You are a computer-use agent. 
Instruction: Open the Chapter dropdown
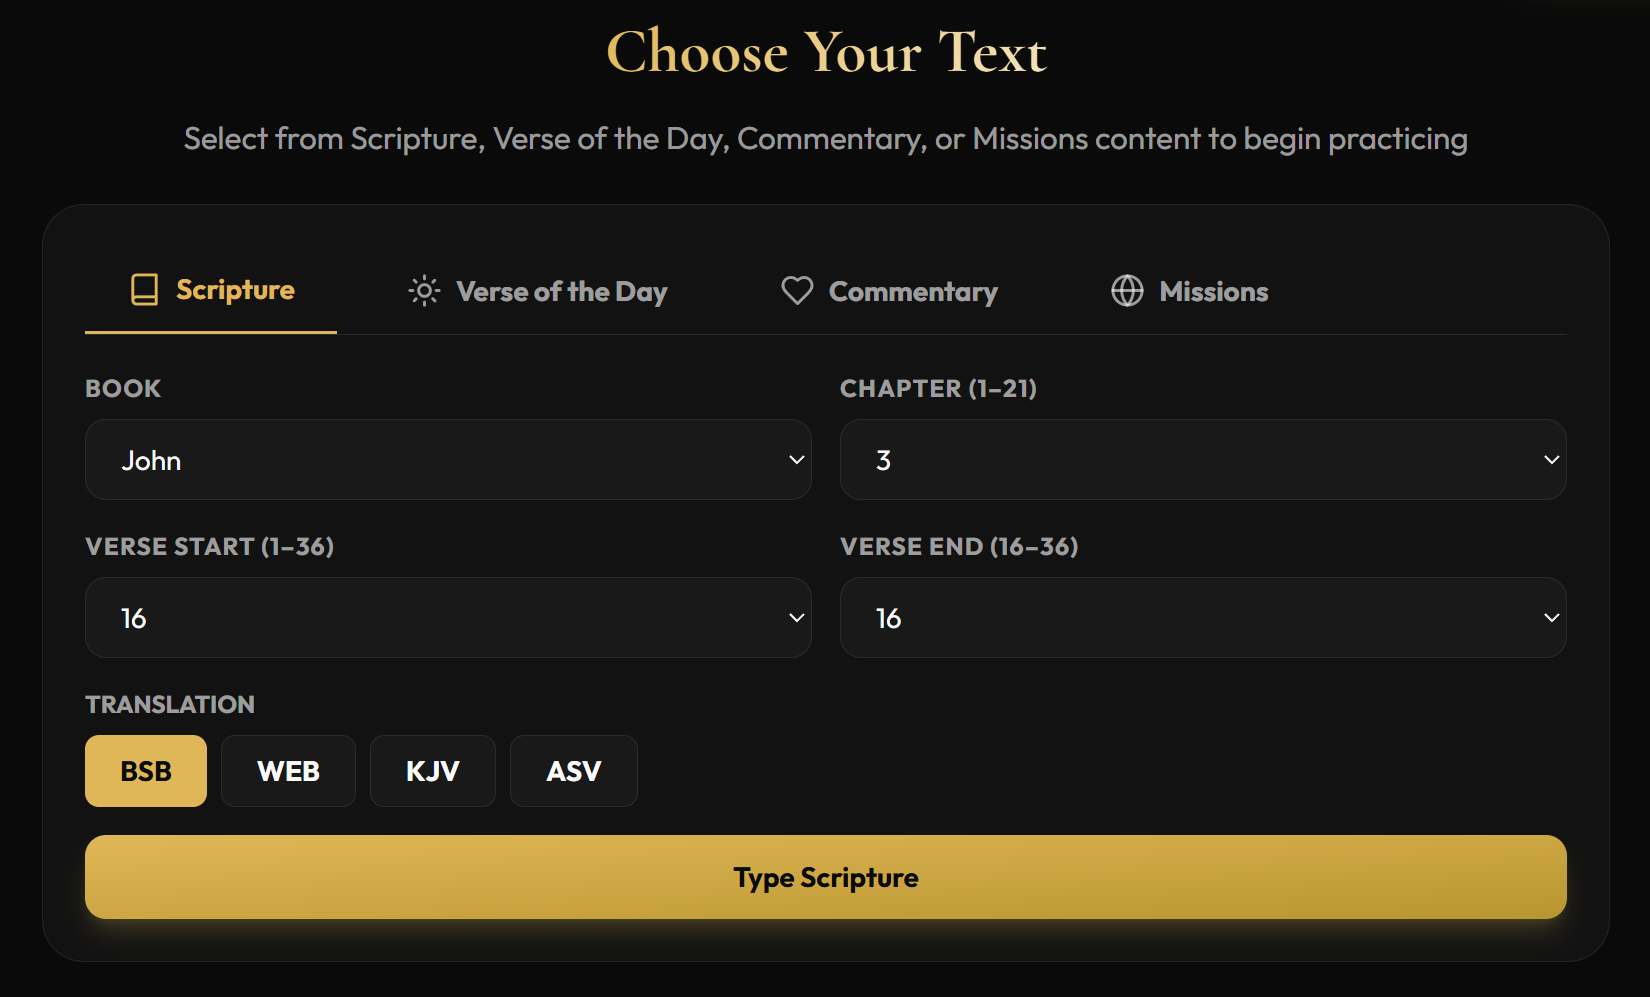(x=1203, y=460)
